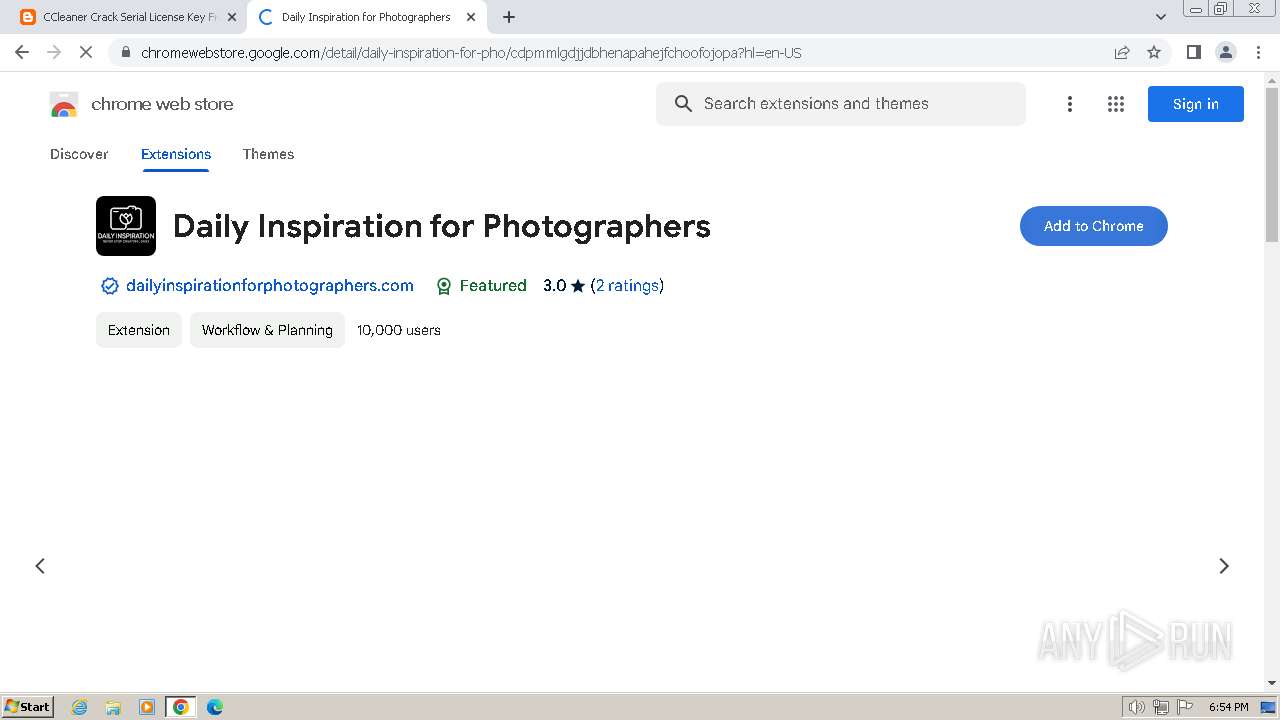Open the dailyinspirationforphotographers.com link
Screen dimensions: 1280x720
click(x=270, y=286)
